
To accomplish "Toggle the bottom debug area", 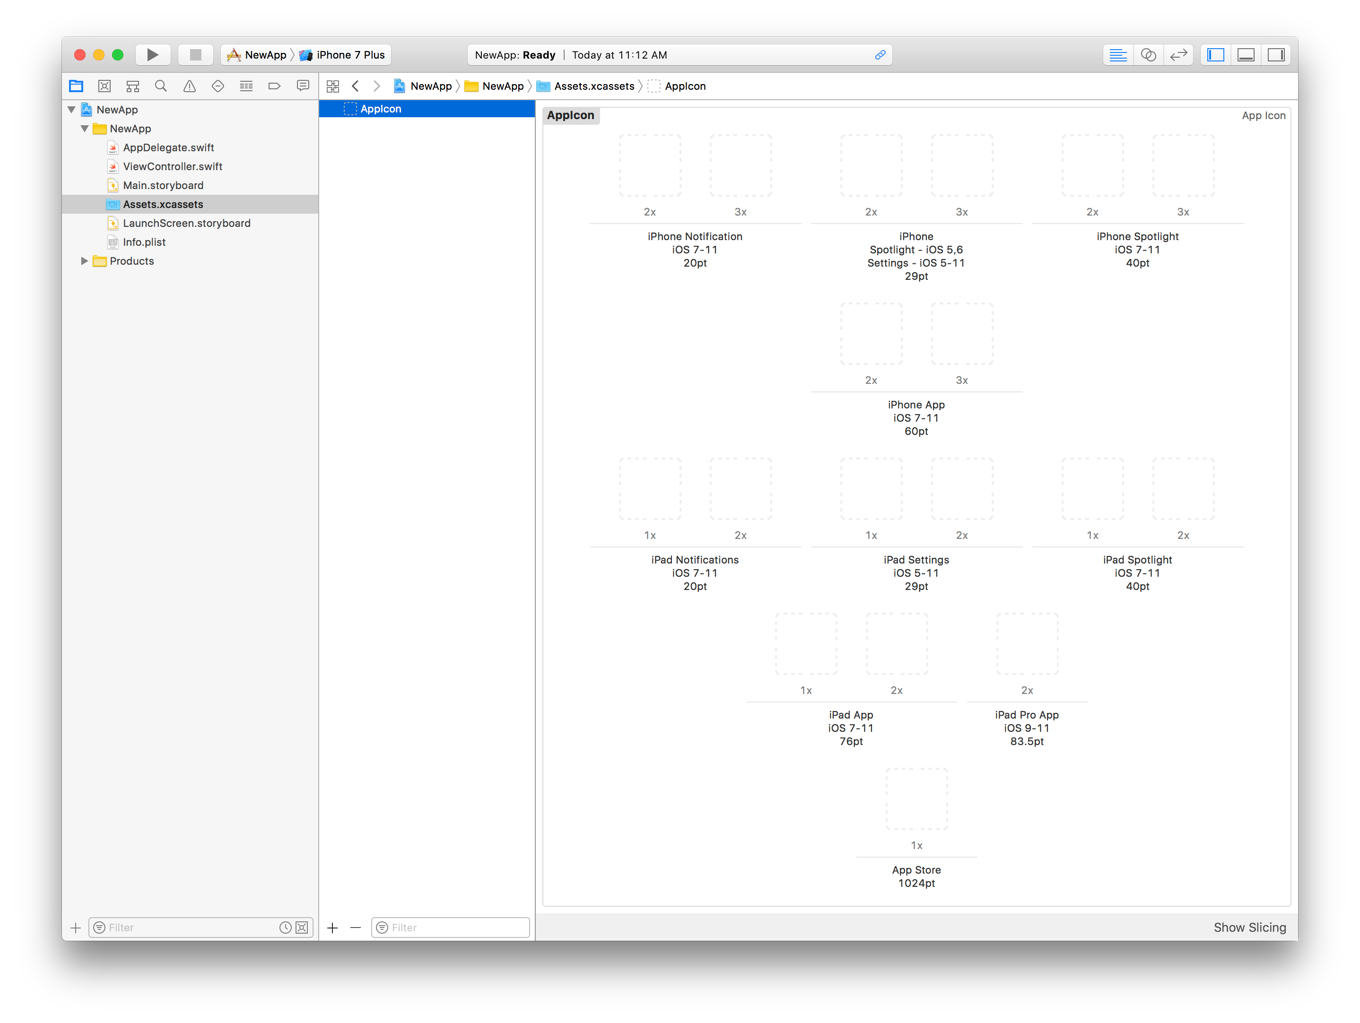I will click(1246, 55).
